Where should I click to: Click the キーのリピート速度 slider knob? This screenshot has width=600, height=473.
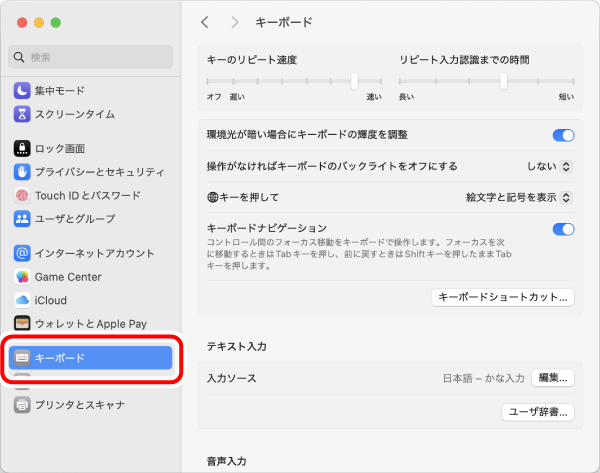(x=354, y=81)
